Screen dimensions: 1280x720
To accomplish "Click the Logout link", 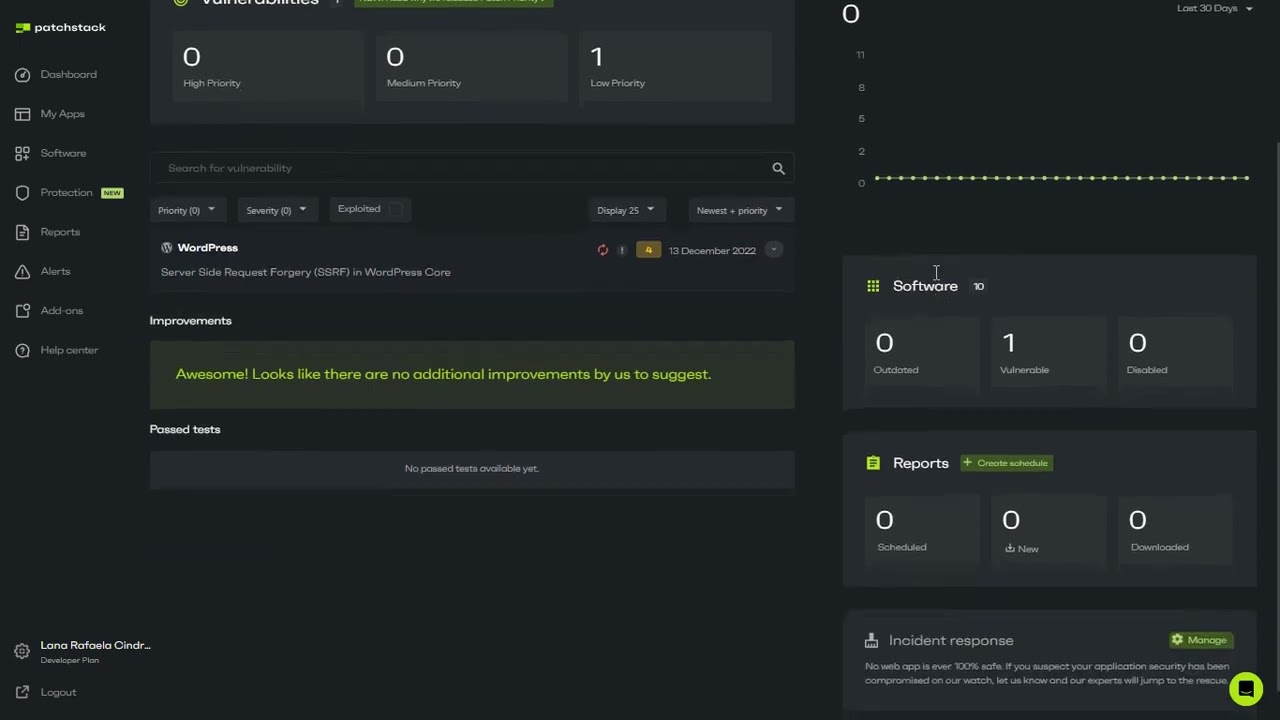I will 58,692.
